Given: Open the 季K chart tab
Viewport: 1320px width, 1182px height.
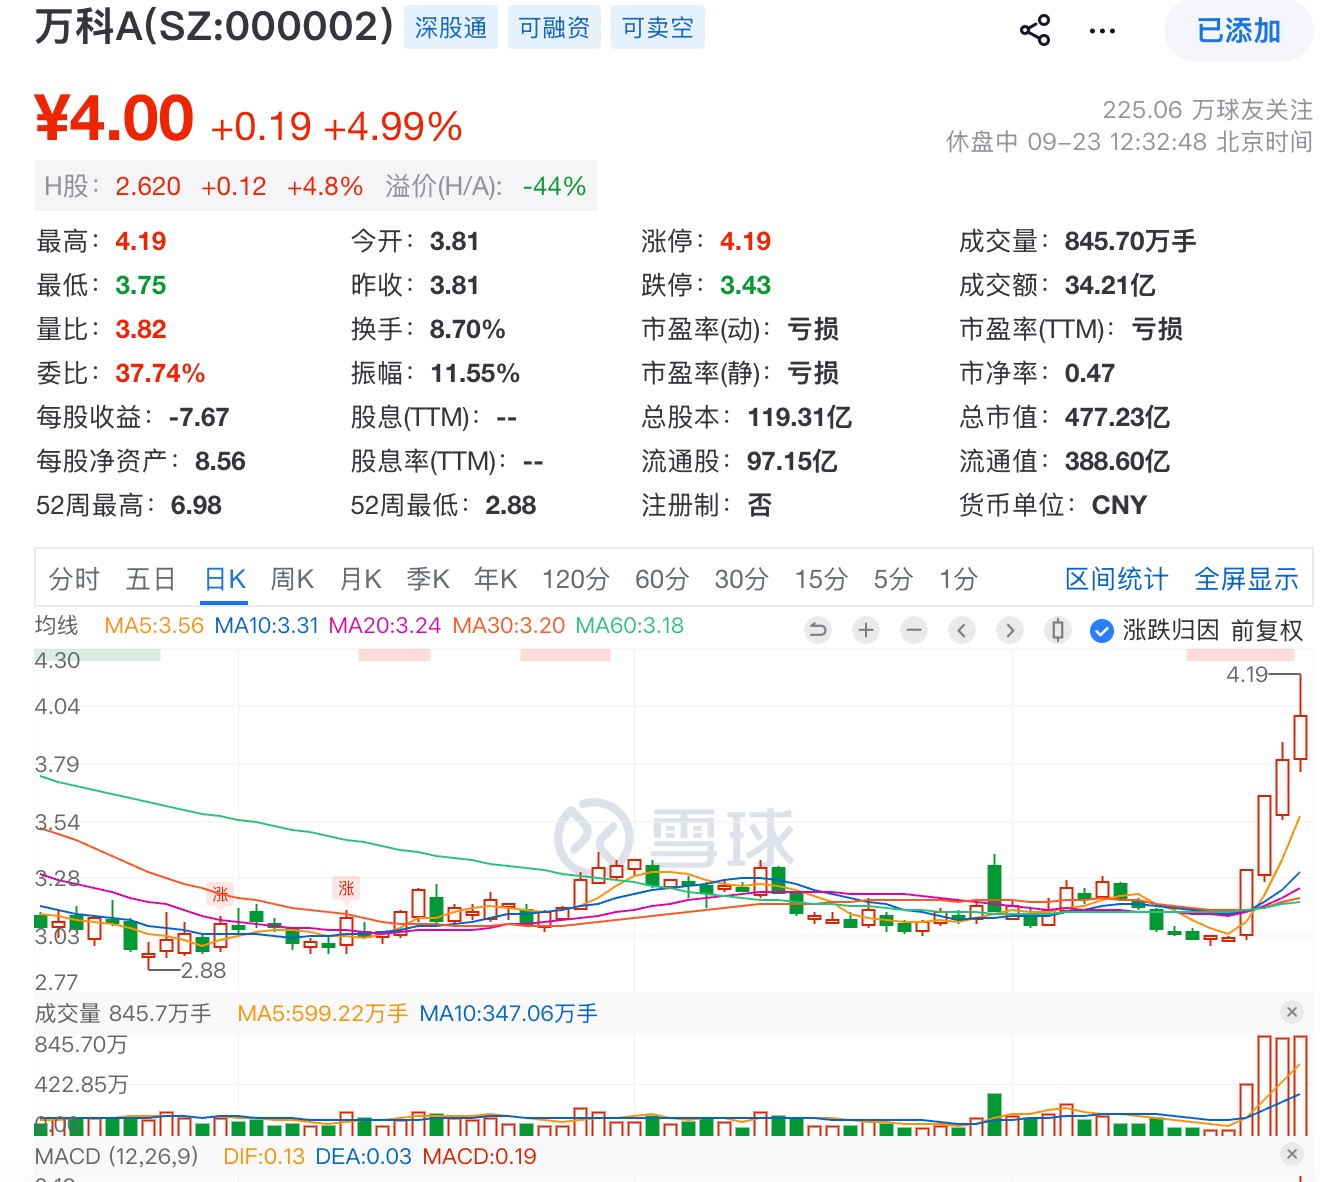Looking at the screenshot, I should (x=428, y=579).
